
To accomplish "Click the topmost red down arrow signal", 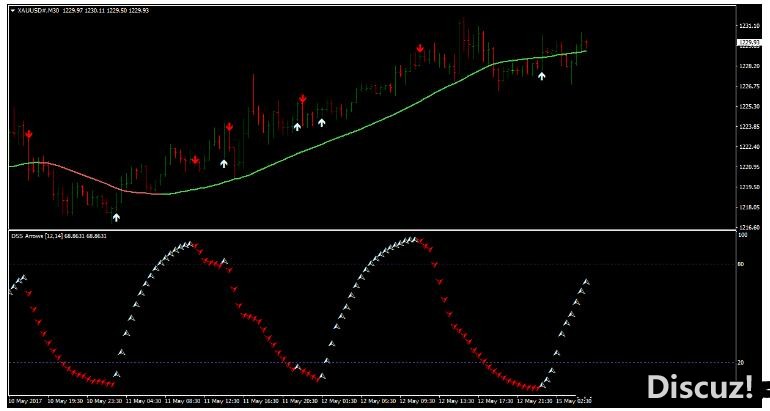I will (421, 47).
